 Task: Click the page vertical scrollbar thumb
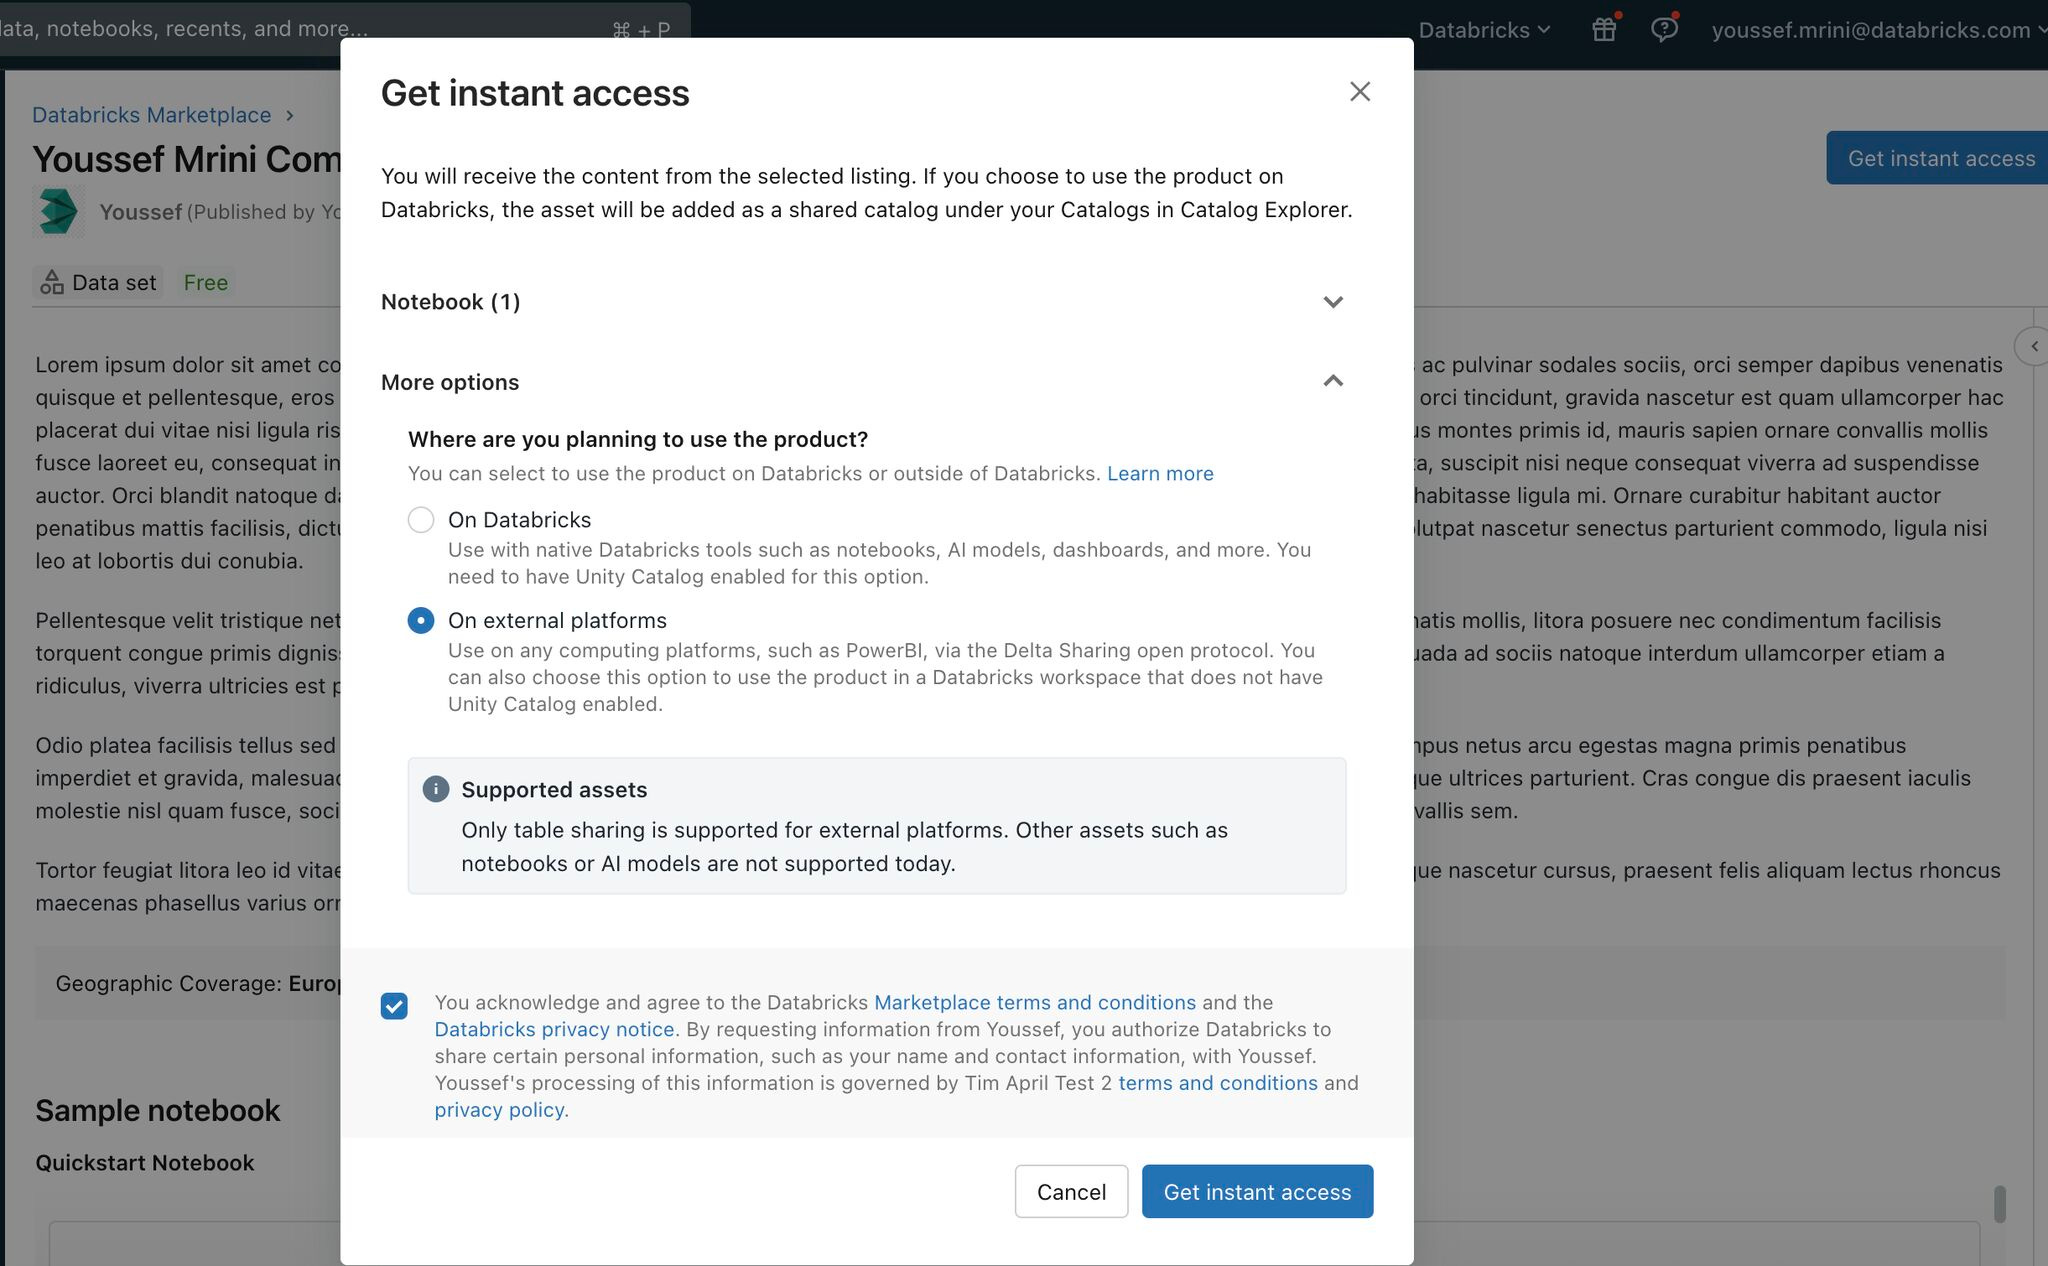(1999, 1204)
